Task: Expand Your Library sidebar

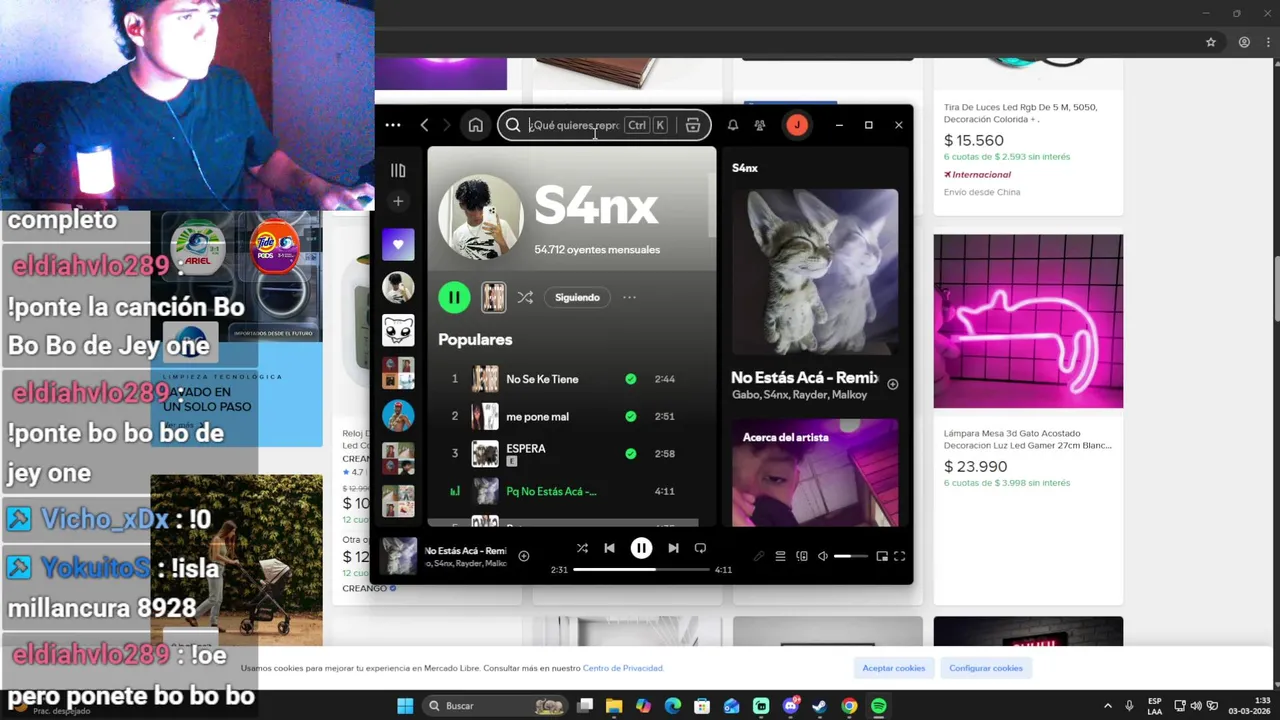Action: click(398, 171)
